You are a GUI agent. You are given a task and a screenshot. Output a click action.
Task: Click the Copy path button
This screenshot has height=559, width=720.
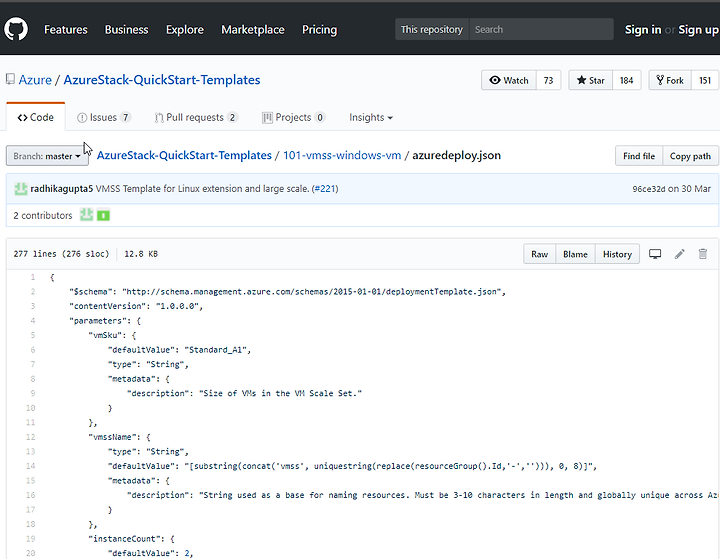coord(690,156)
